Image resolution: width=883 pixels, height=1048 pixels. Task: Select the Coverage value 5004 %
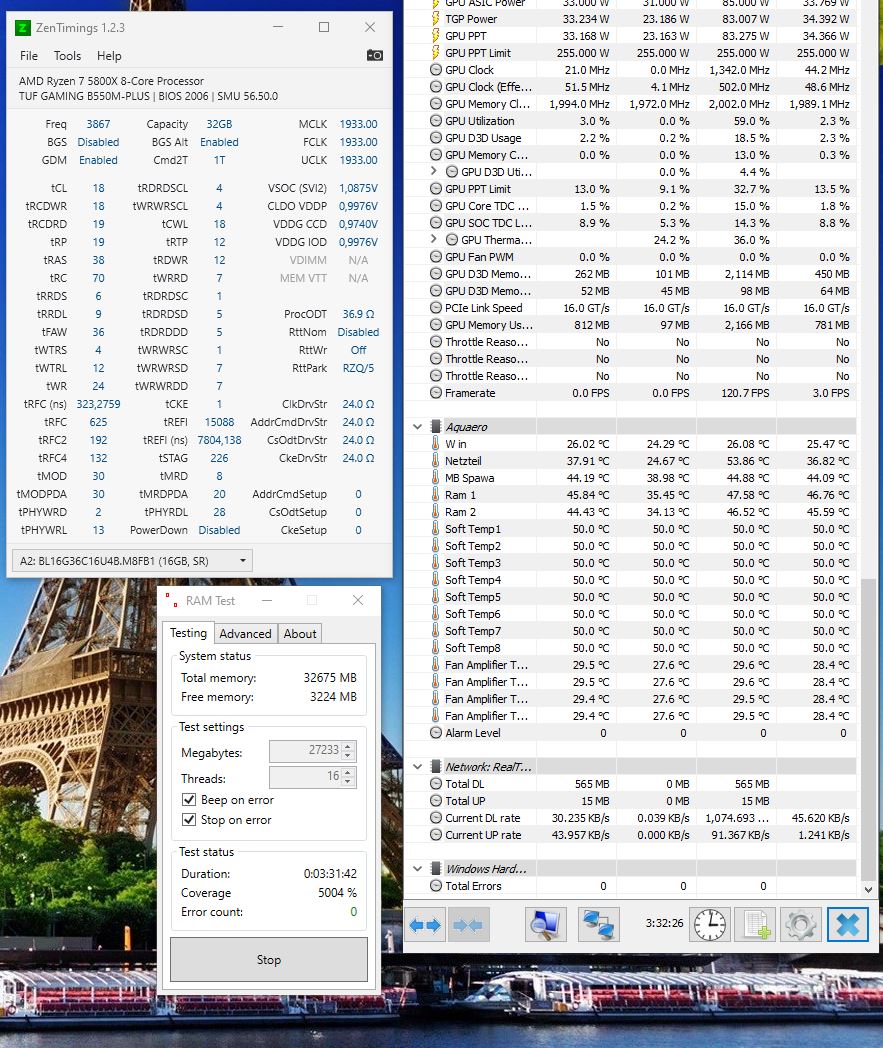click(337, 893)
